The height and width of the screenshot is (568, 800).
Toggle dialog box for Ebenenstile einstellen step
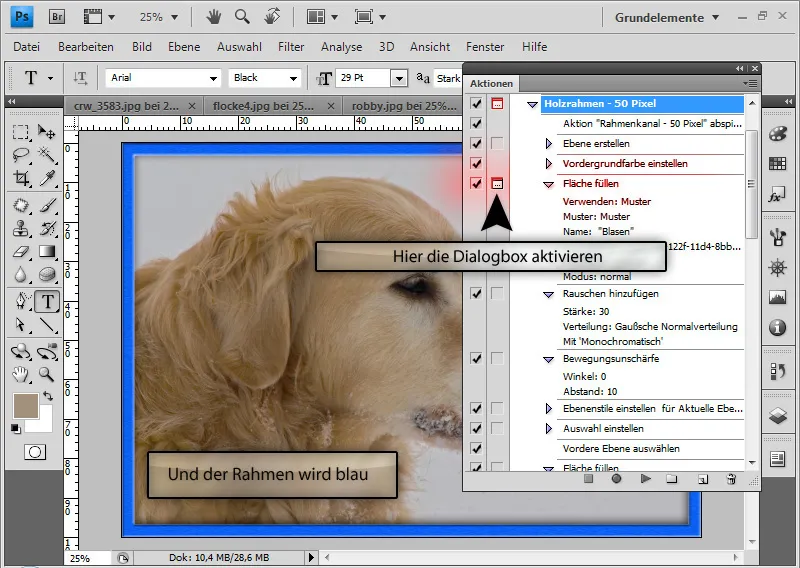click(497, 408)
